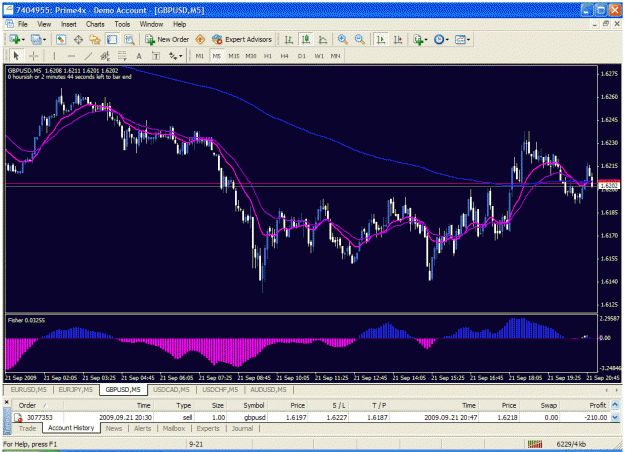The height and width of the screenshot is (452, 625).
Task: Open the Experts tab in terminal
Action: pyautogui.click(x=208, y=428)
